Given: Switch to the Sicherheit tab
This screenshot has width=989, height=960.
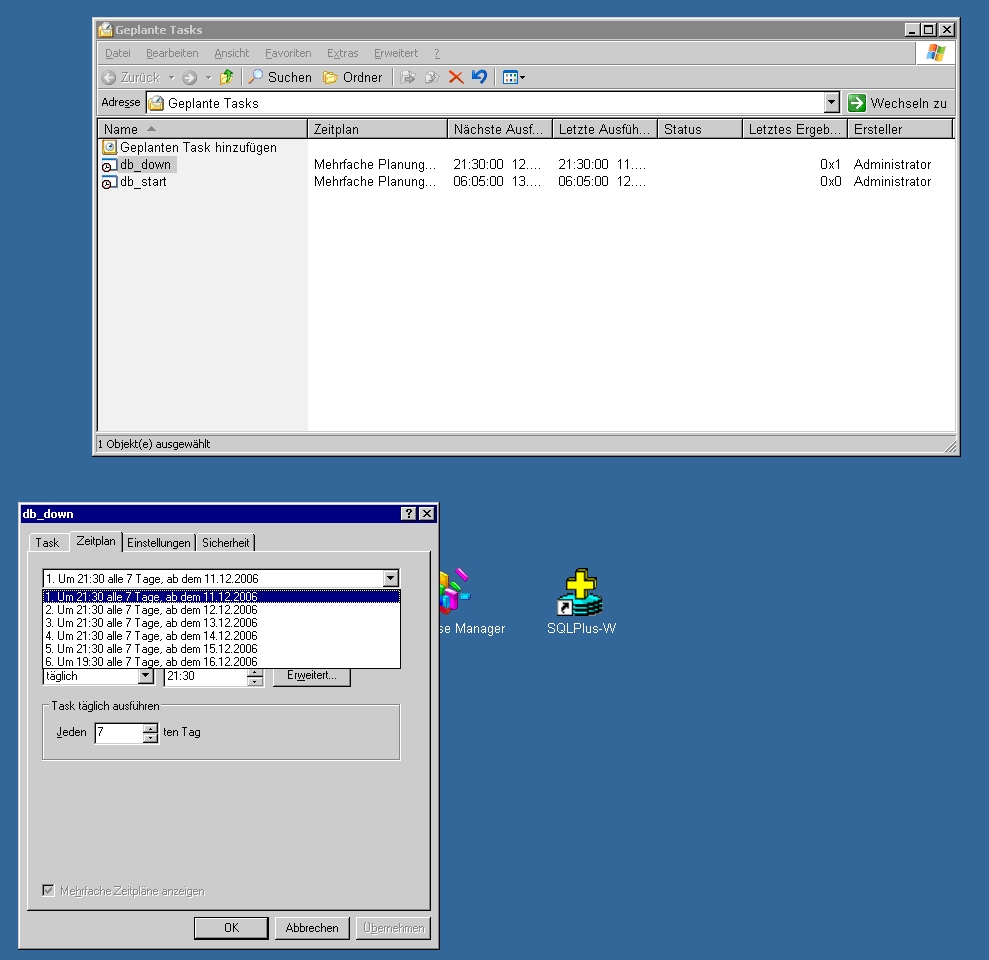Looking at the screenshot, I should pos(226,542).
